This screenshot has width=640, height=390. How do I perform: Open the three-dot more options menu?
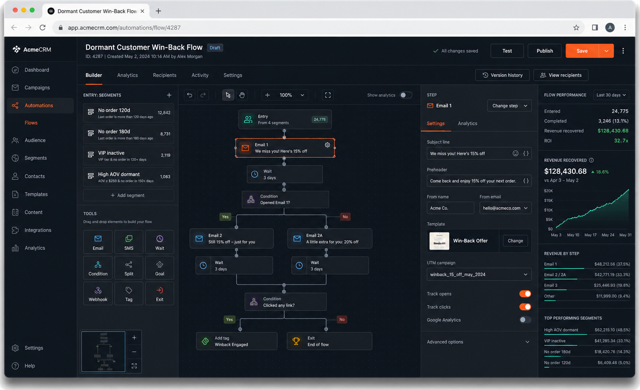click(x=623, y=51)
